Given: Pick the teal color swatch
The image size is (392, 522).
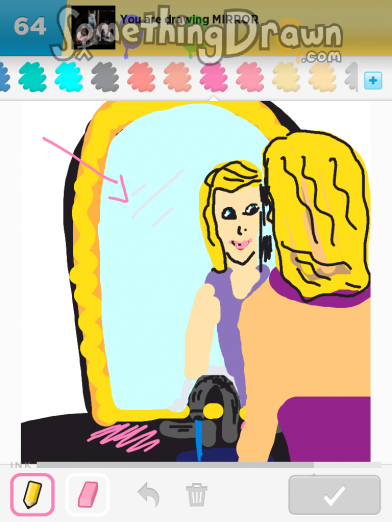Looking at the screenshot, I should 32,77.
